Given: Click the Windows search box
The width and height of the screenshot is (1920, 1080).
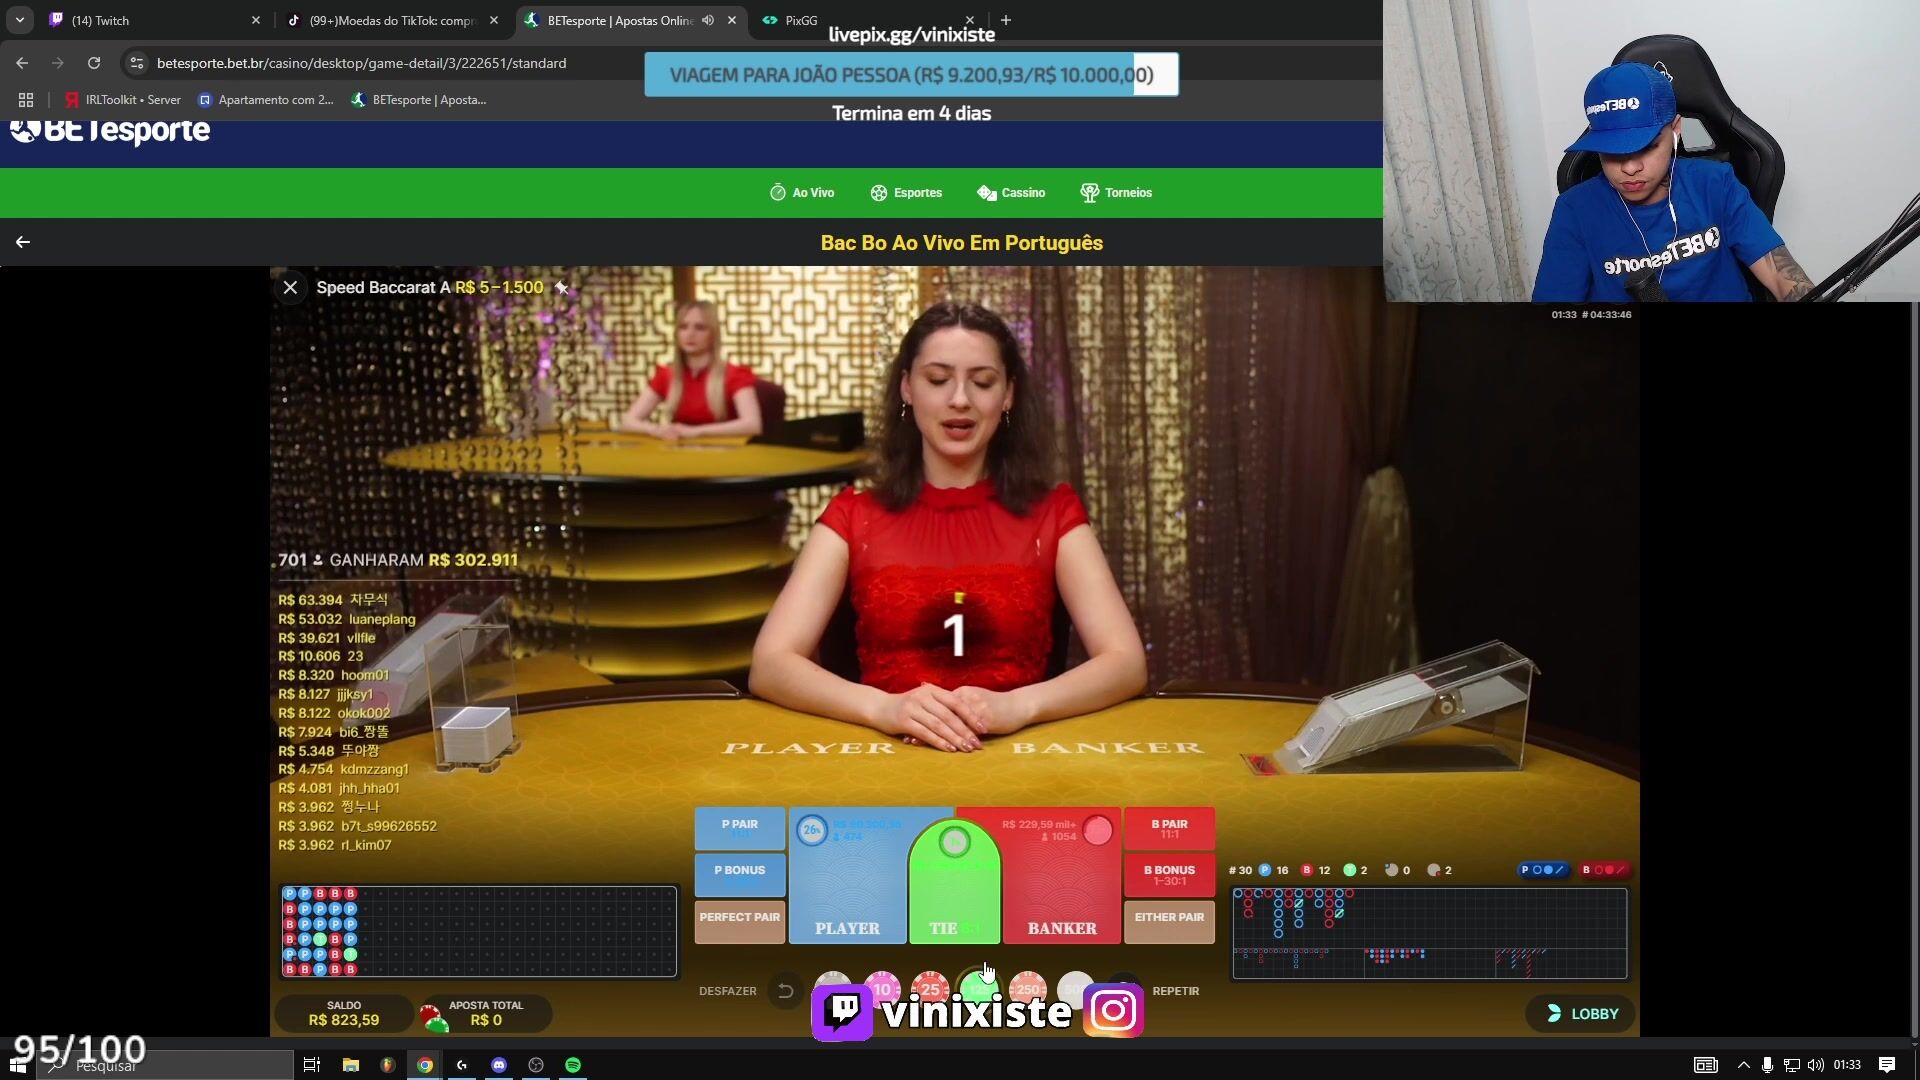Looking at the screenshot, I should [165, 1065].
